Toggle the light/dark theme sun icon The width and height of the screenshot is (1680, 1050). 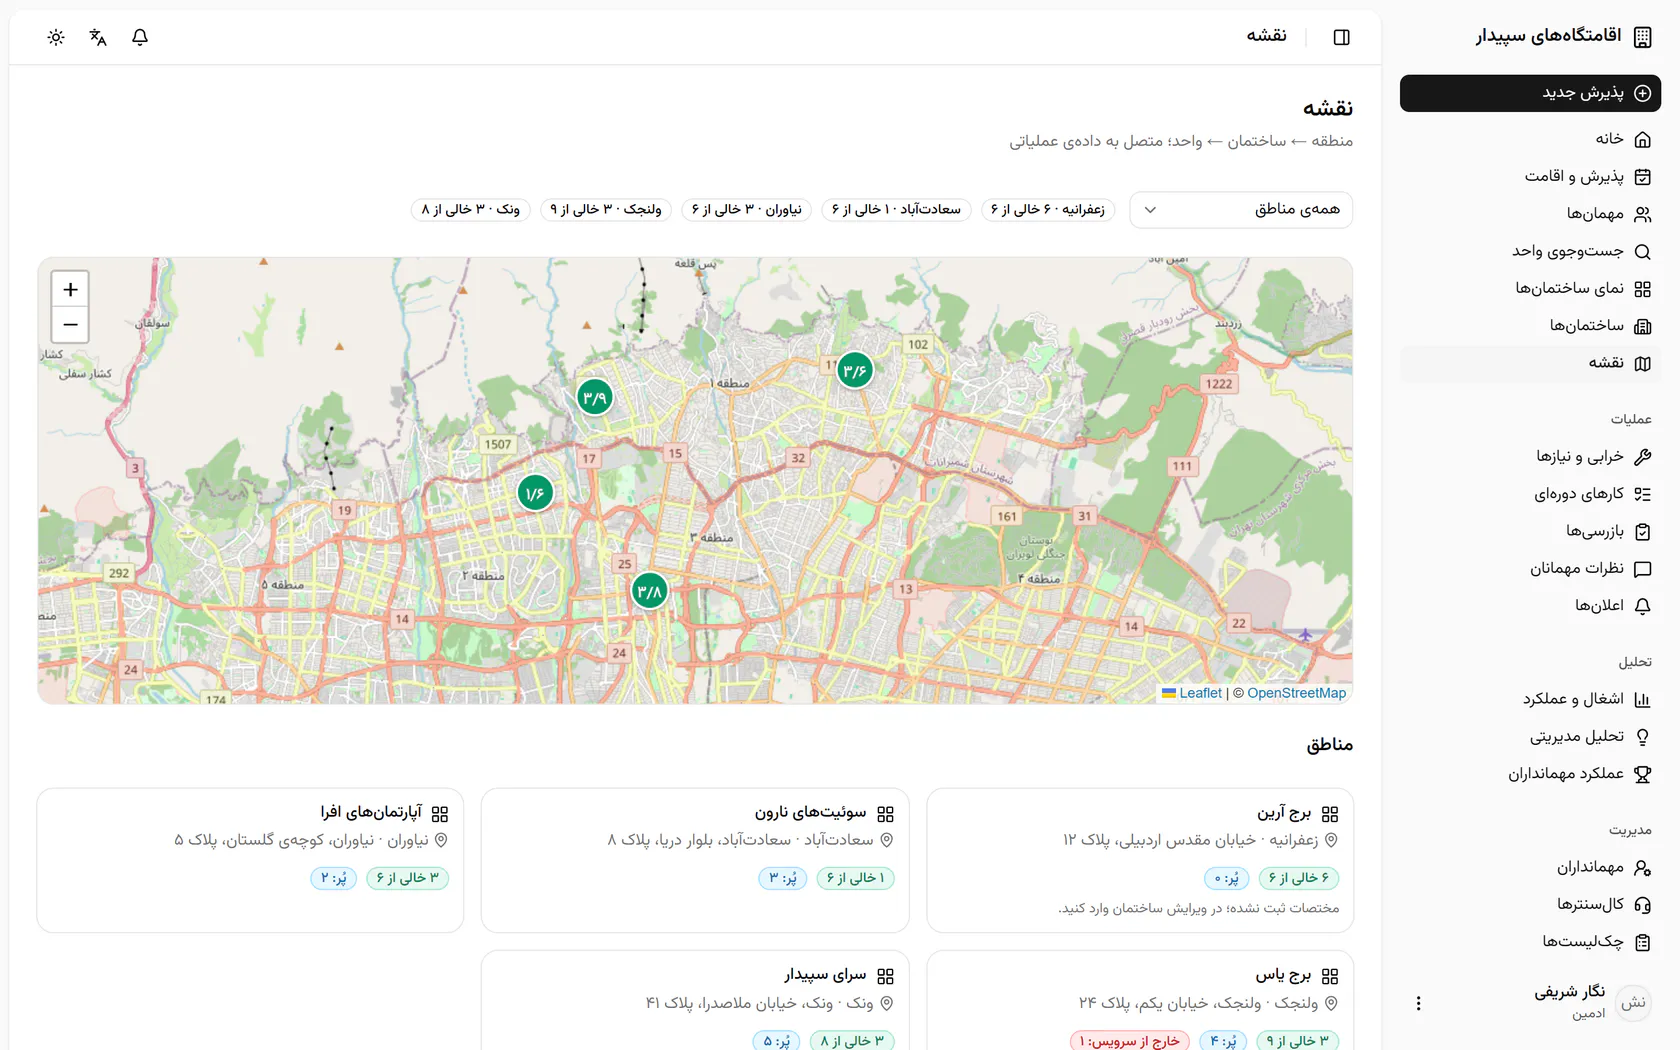click(x=56, y=37)
